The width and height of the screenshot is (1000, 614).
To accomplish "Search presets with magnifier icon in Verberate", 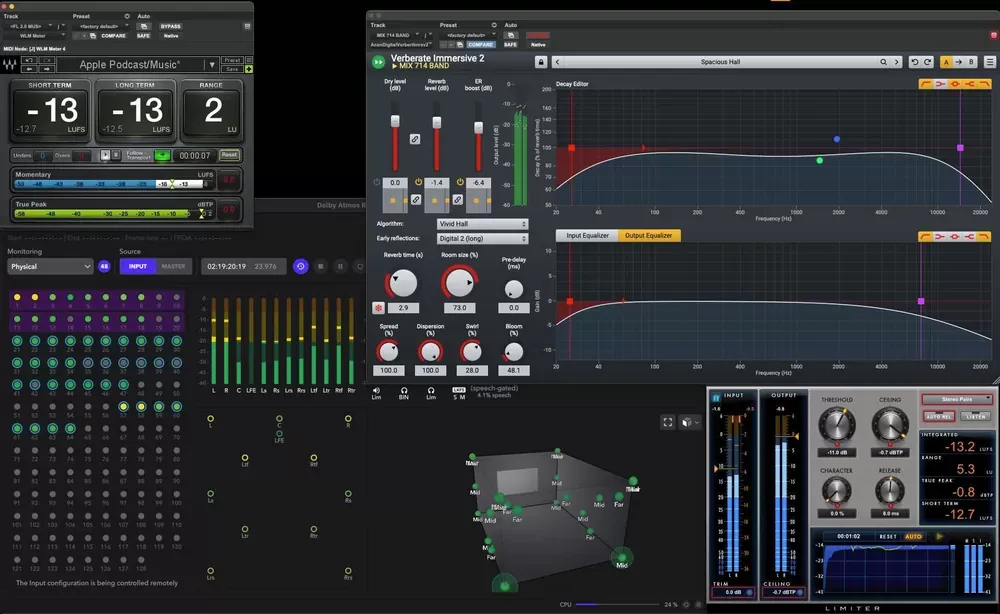I will coord(883,62).
